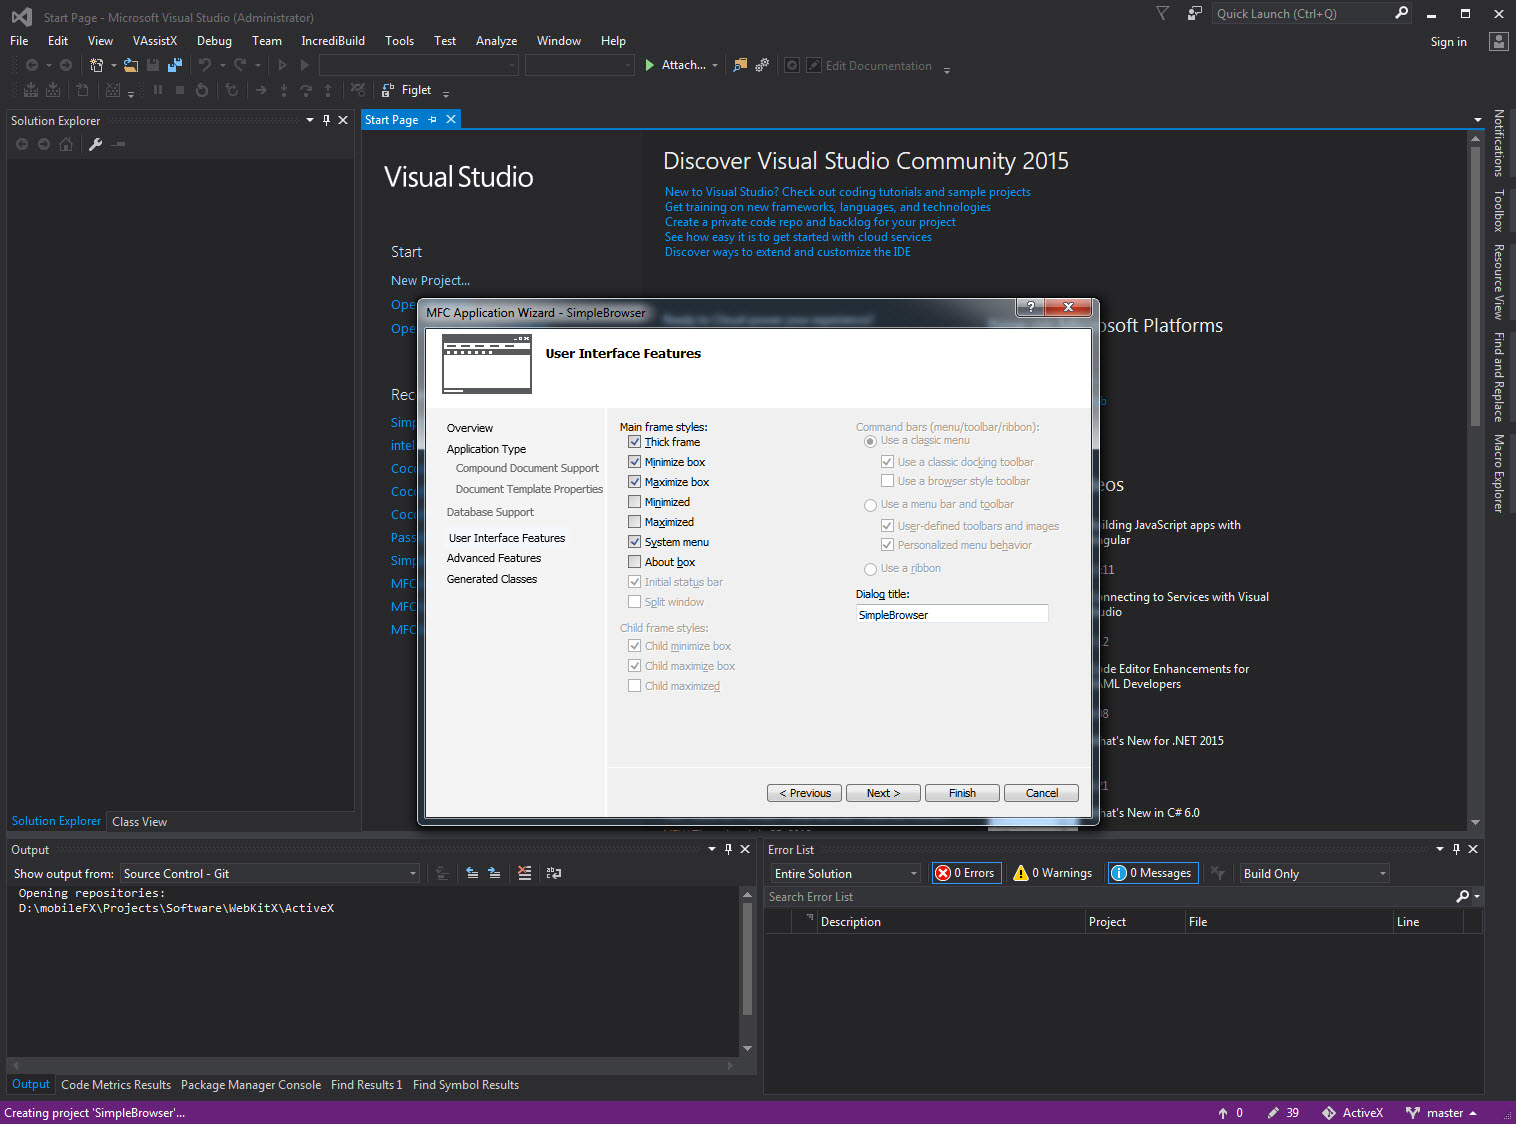Uncheck the Thick frame checkbox
The width and height of the screenshot is (1516, 1124).
634,442
